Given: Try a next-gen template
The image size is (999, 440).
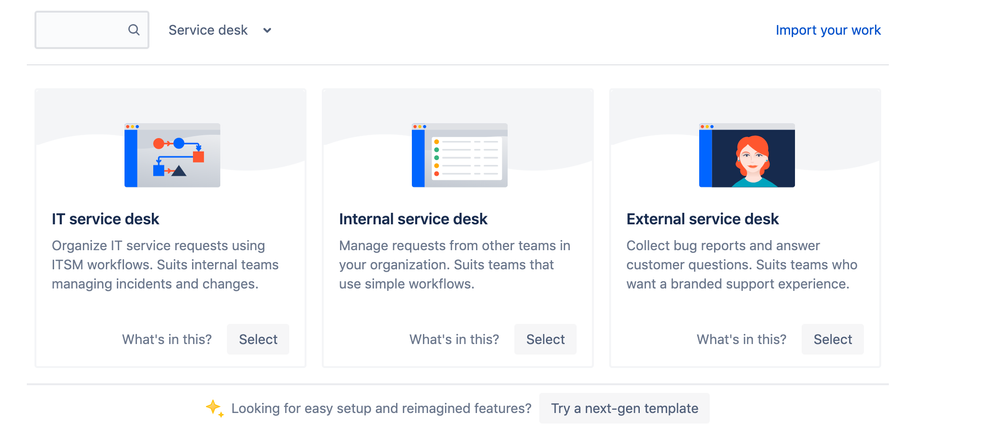Looking at the screenshot, I should coord(624,409).
